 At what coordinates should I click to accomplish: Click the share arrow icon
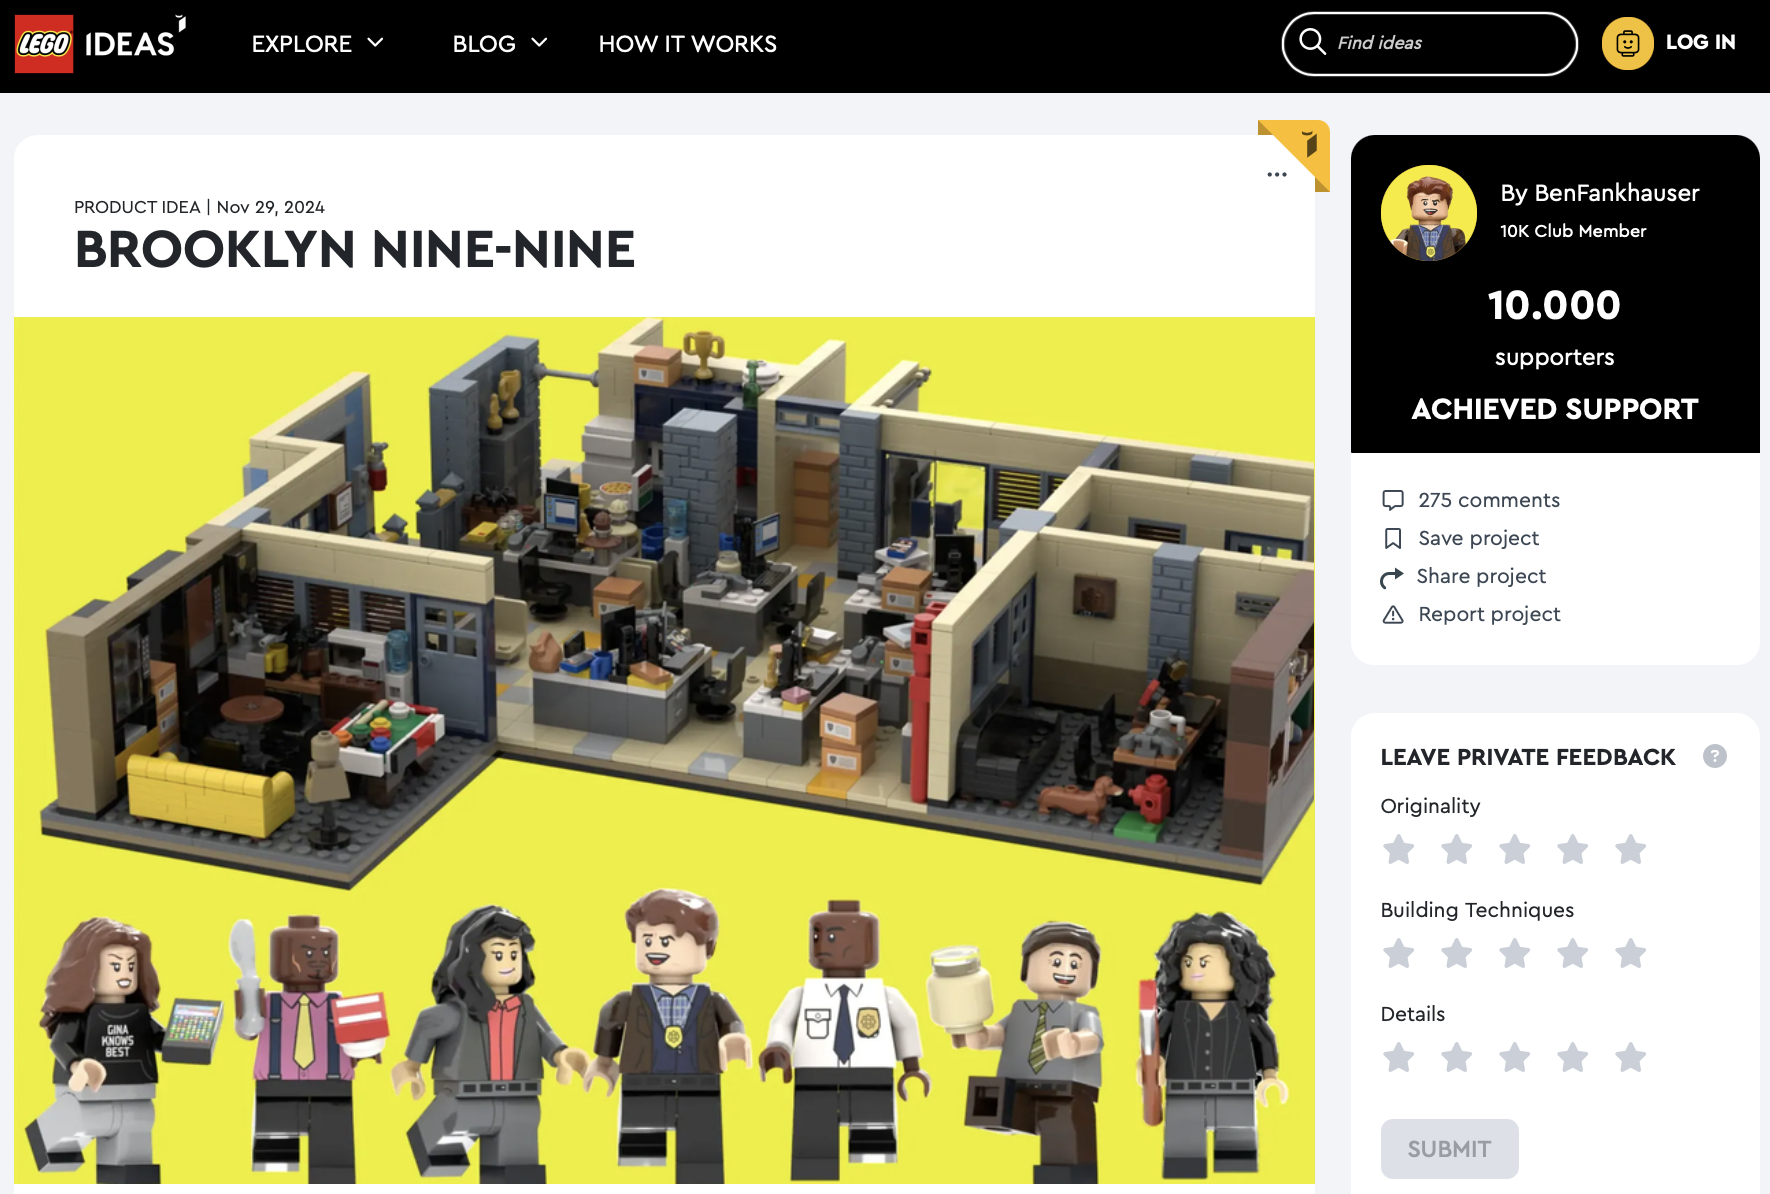(x=1391, y=577)
